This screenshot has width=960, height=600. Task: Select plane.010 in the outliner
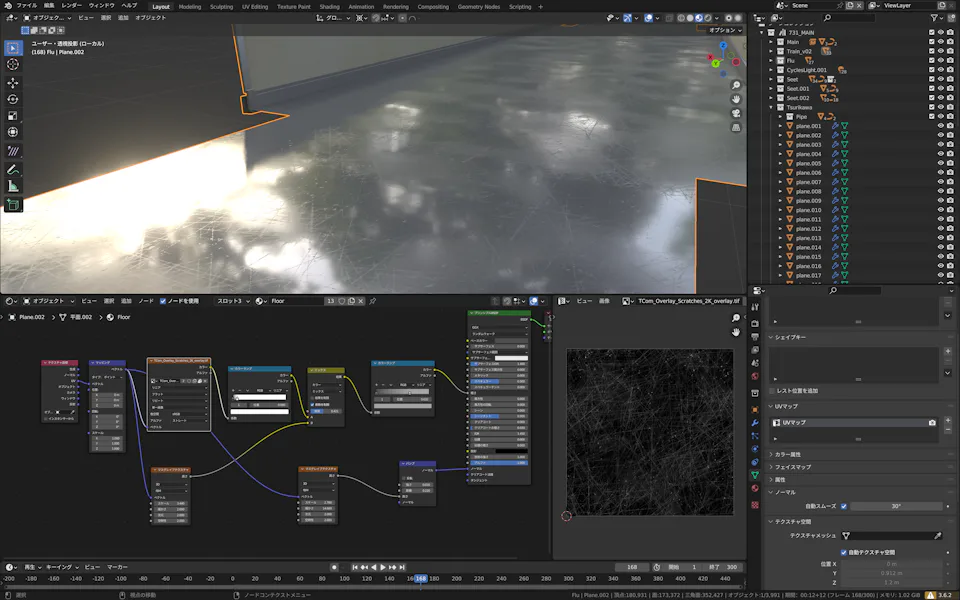point(808,210)
